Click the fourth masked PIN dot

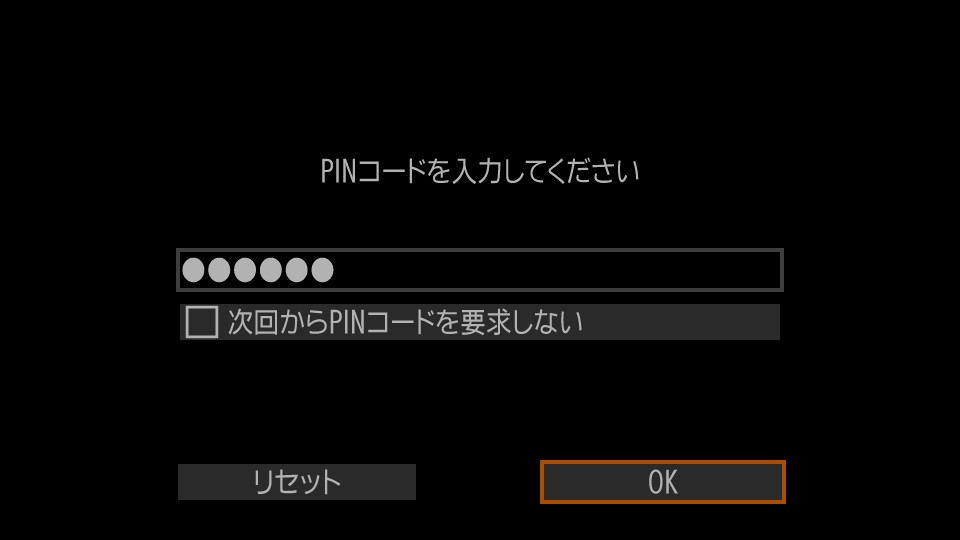[x=271, y=270]
